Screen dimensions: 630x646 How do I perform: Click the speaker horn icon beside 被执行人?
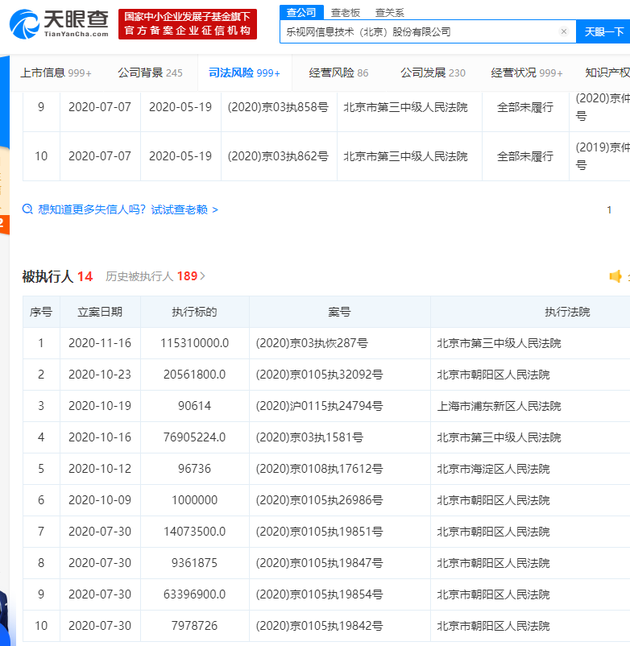[616, 276]
